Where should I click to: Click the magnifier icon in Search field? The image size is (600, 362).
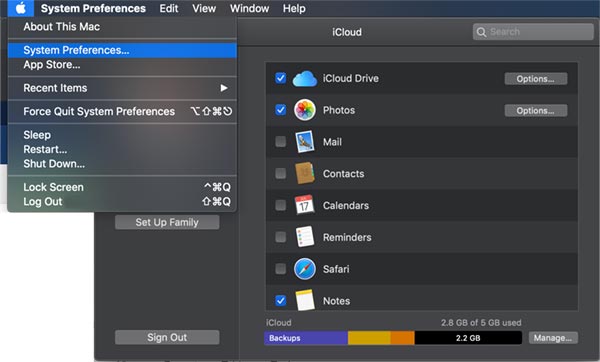(481, 32)
